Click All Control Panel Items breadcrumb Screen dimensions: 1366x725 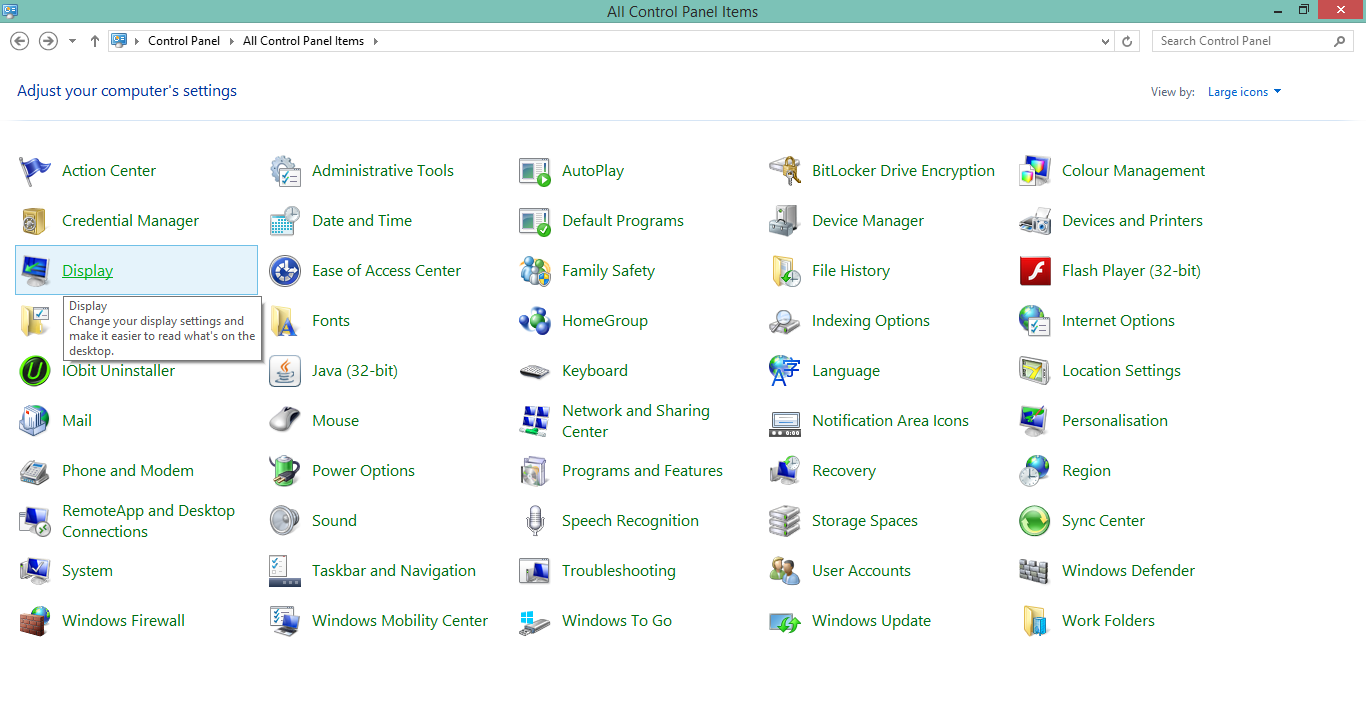[303, 41]
